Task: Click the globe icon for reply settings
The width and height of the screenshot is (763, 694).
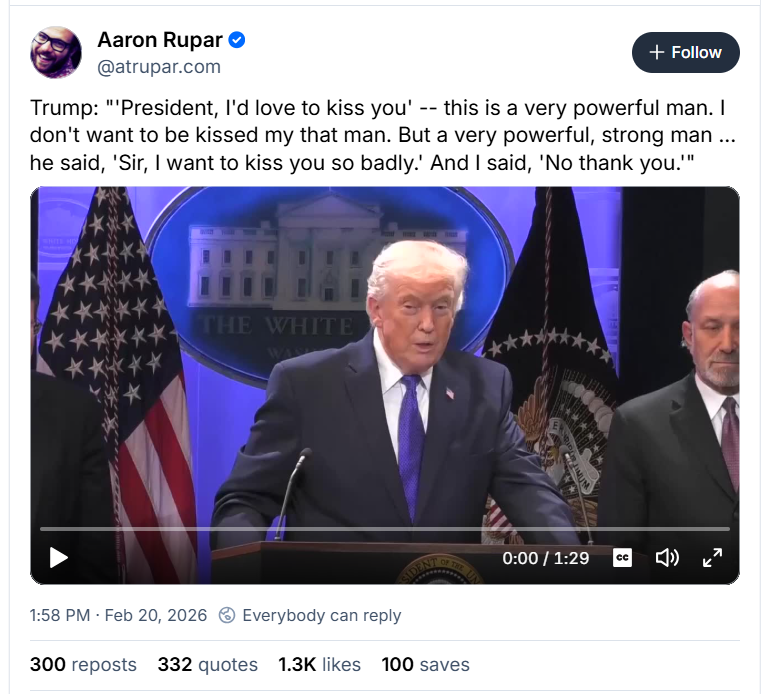Action: [x=227, y=615]
